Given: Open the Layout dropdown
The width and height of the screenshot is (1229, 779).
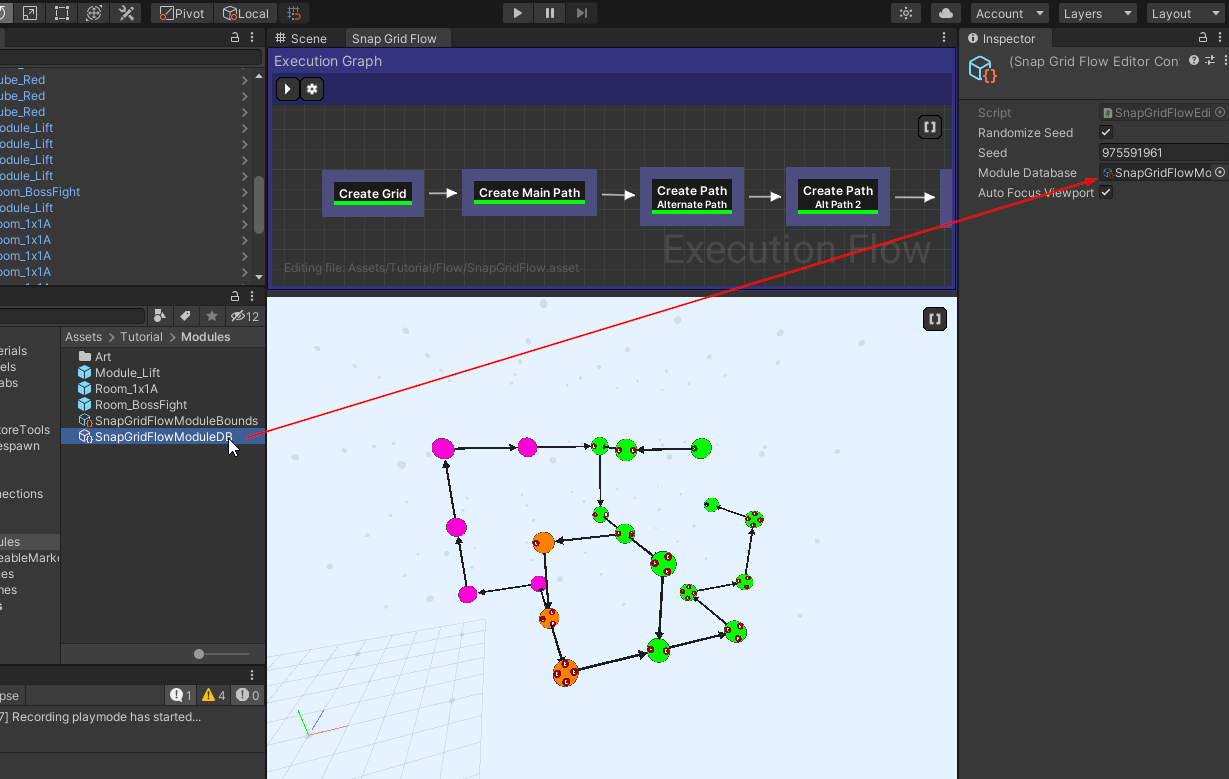Looking at the screenshot, I should click(x=1183, y=13).
